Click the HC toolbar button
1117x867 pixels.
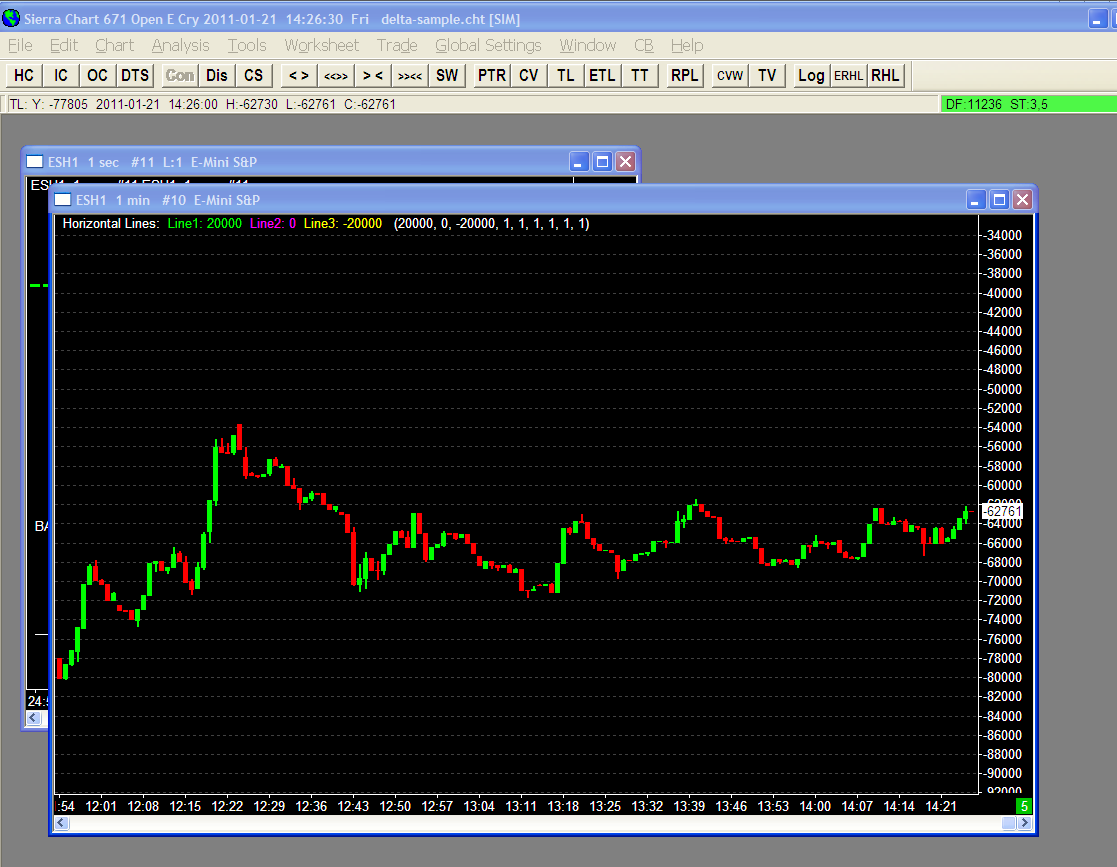(24, 76)
